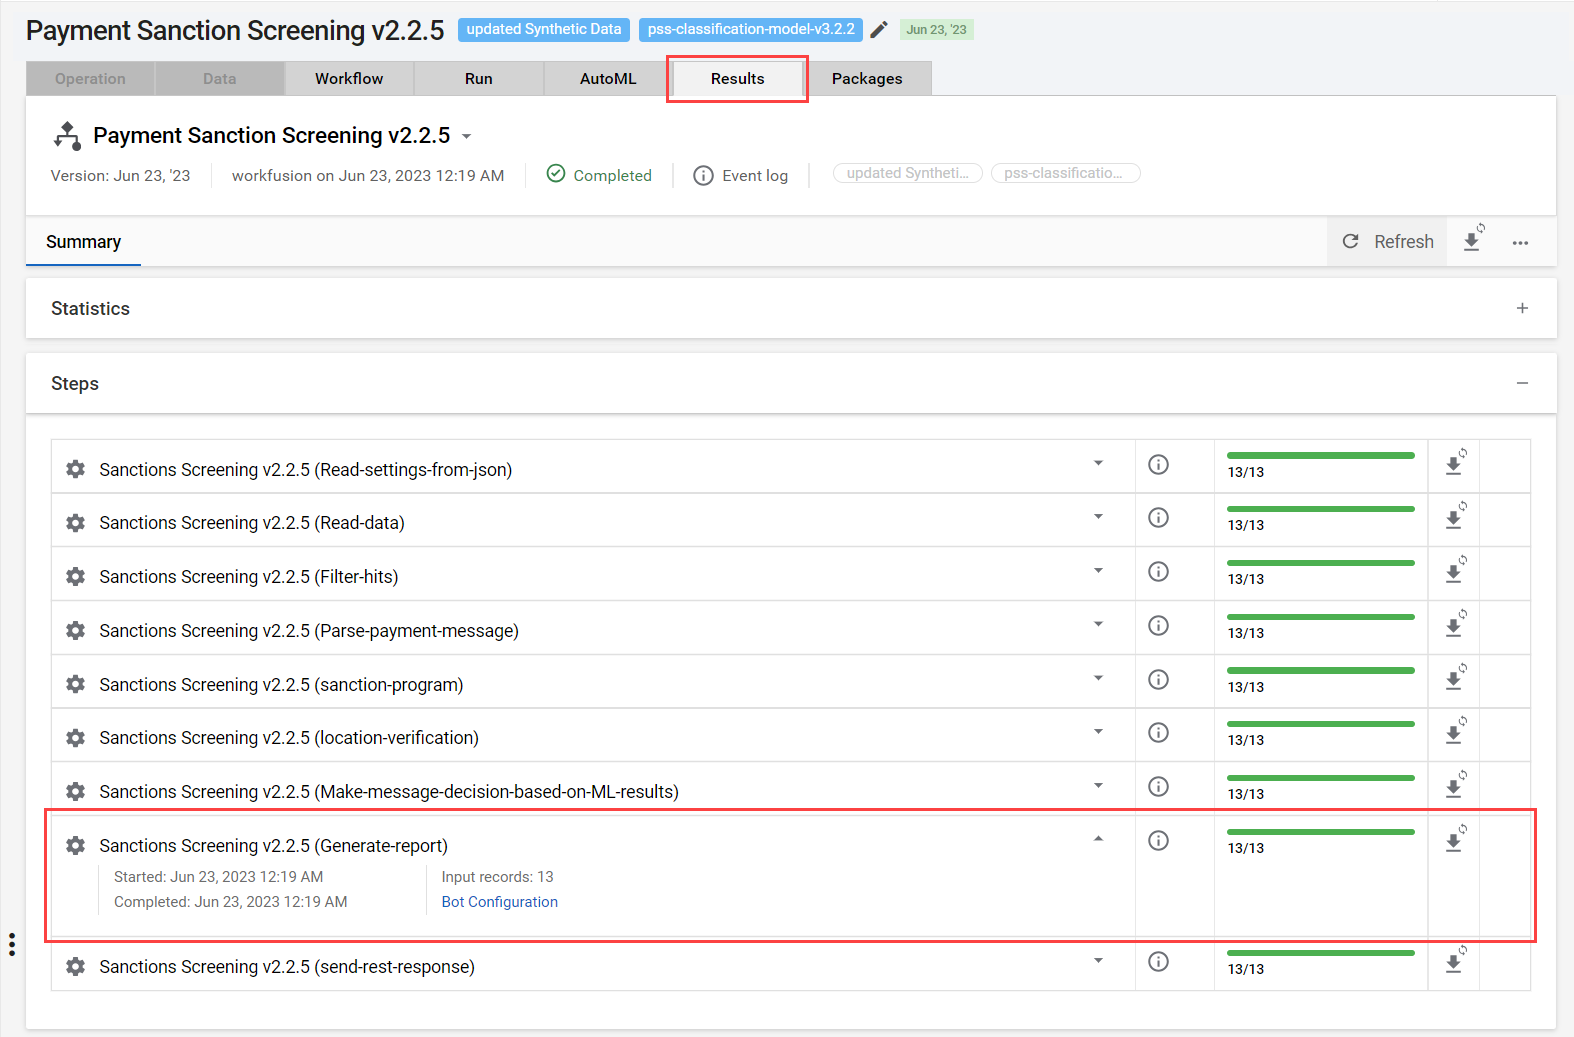Viewport: 1574px width, 1037px height.
Task: Open info for Parse-payment-message step
Action: pyautogui.click(x=1158, y=625)
